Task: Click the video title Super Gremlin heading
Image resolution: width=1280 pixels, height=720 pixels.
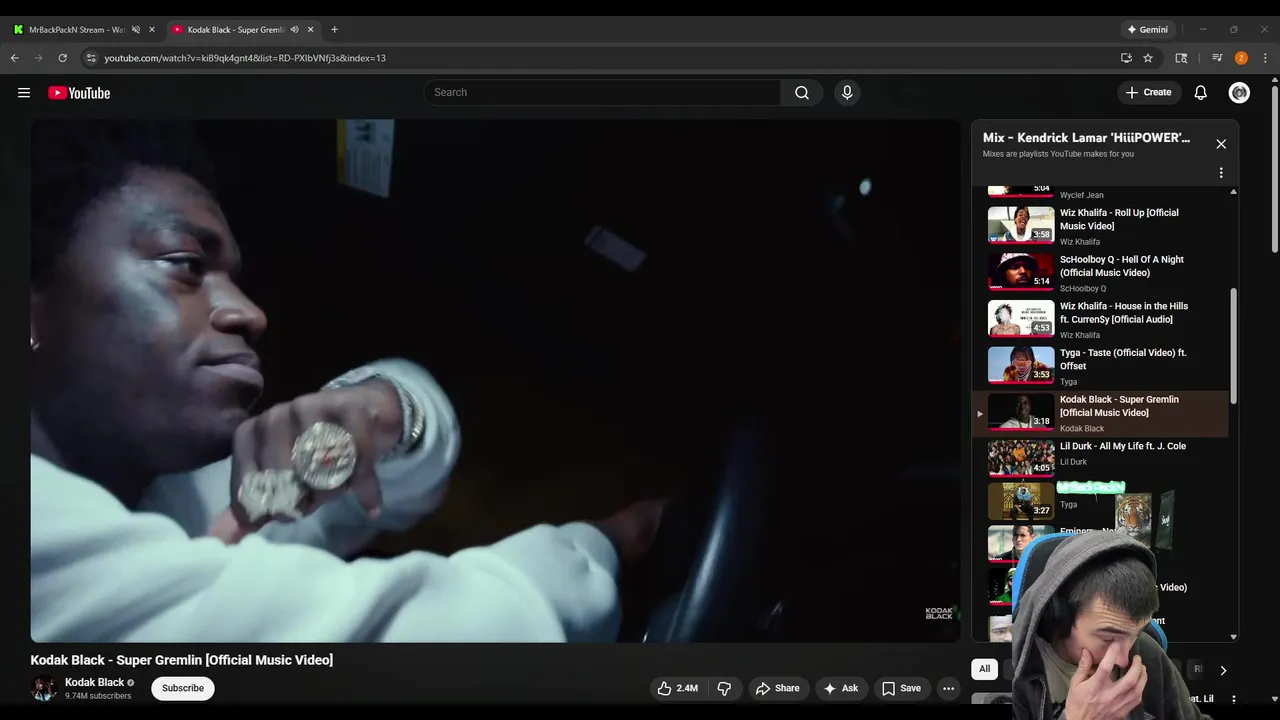Action: tap(182, 660)
